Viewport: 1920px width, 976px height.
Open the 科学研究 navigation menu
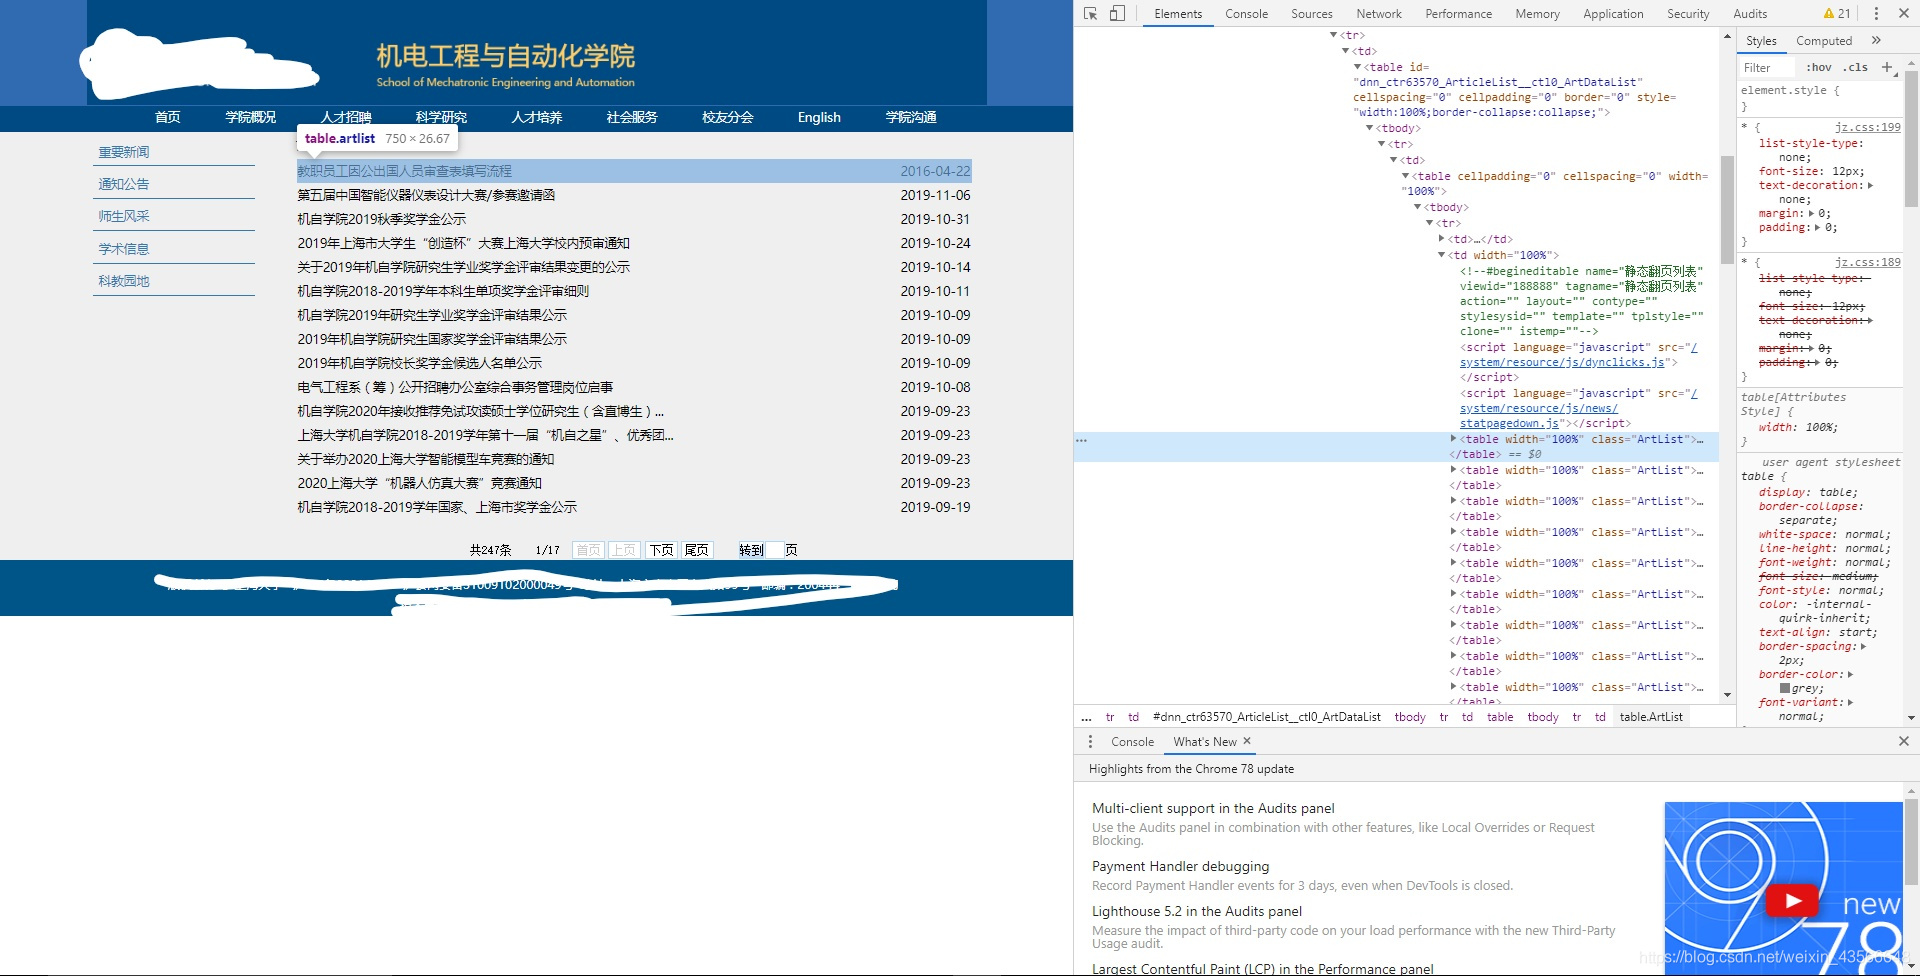click(441, 117)
